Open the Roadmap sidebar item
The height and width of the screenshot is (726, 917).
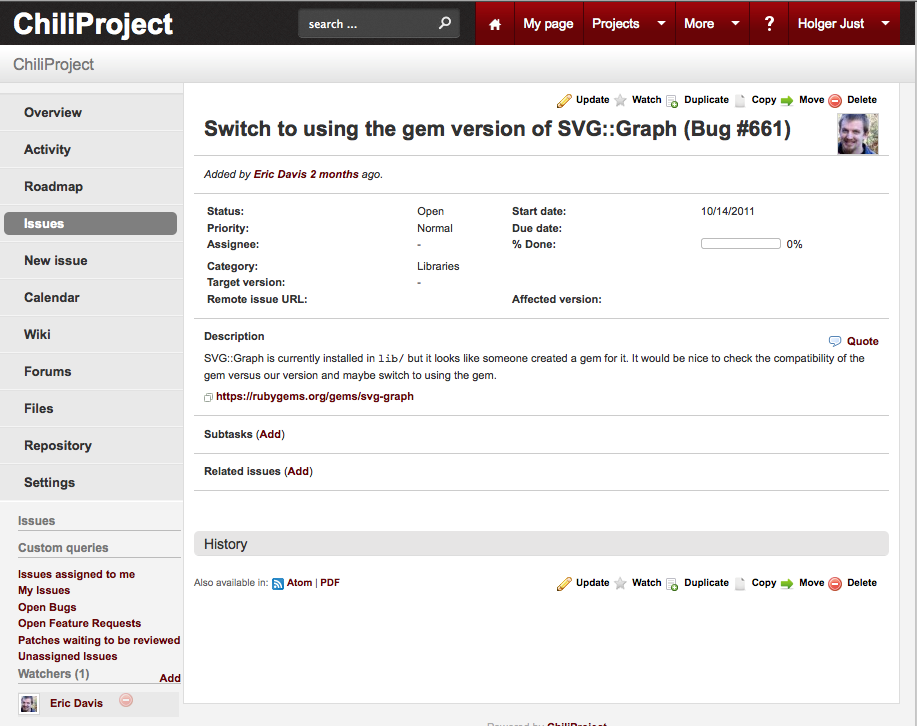(92, 187)
